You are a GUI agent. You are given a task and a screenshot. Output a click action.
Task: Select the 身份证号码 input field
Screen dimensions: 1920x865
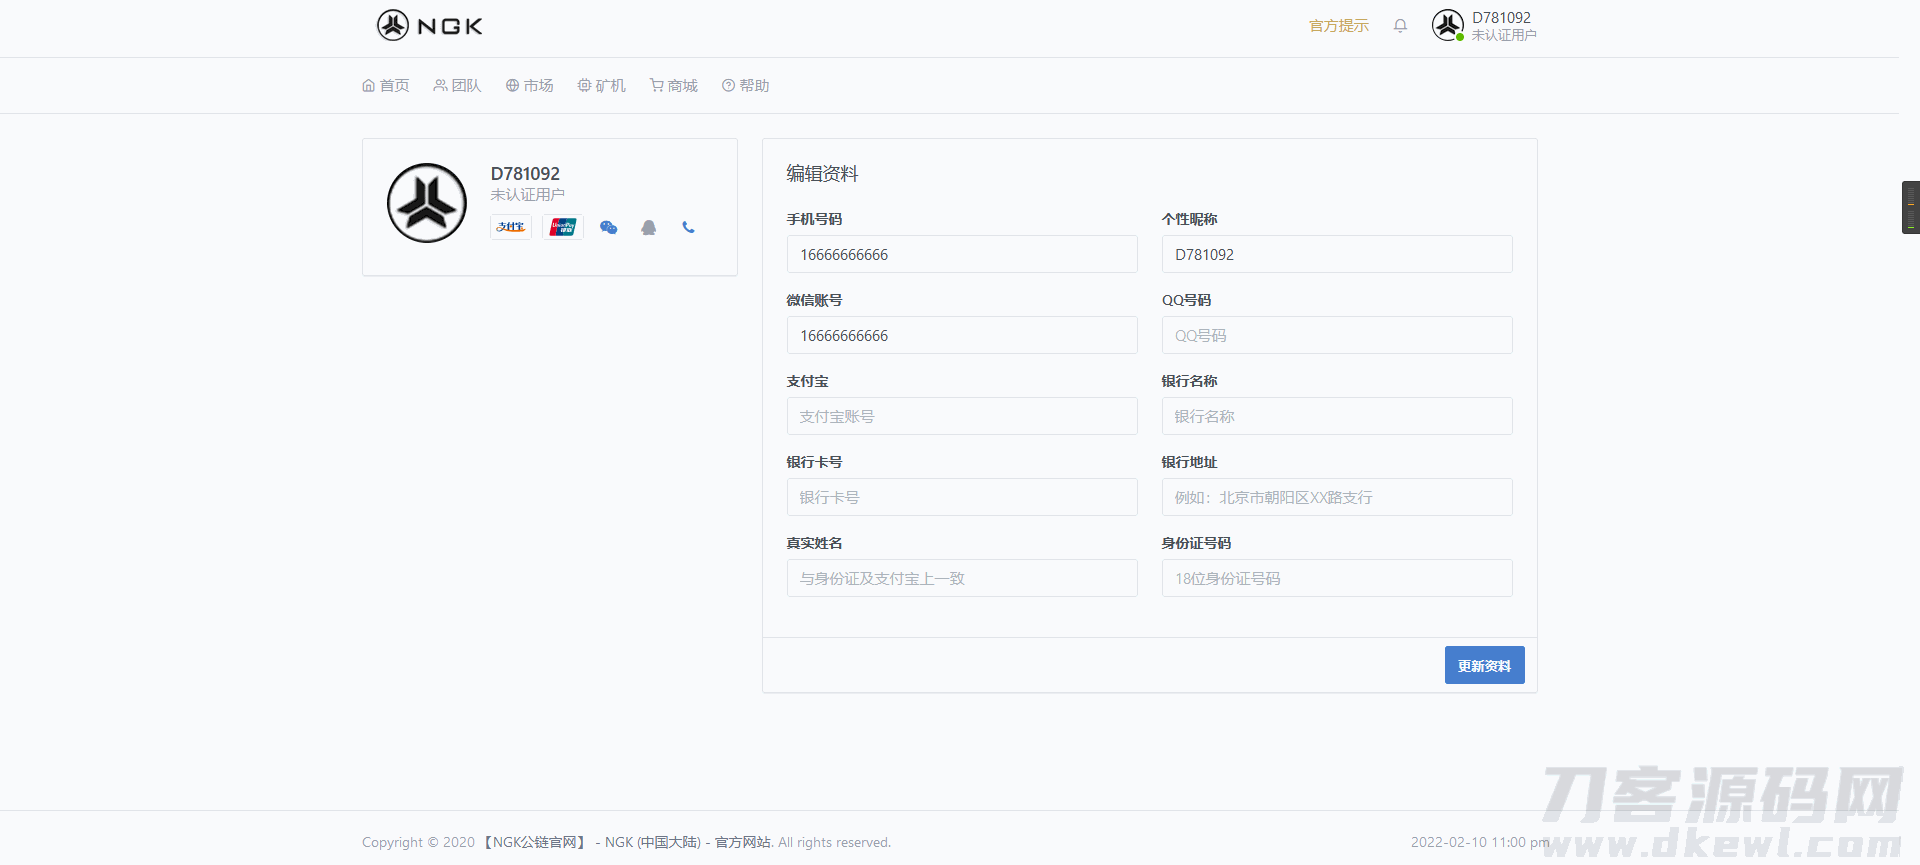(1336, 578)
